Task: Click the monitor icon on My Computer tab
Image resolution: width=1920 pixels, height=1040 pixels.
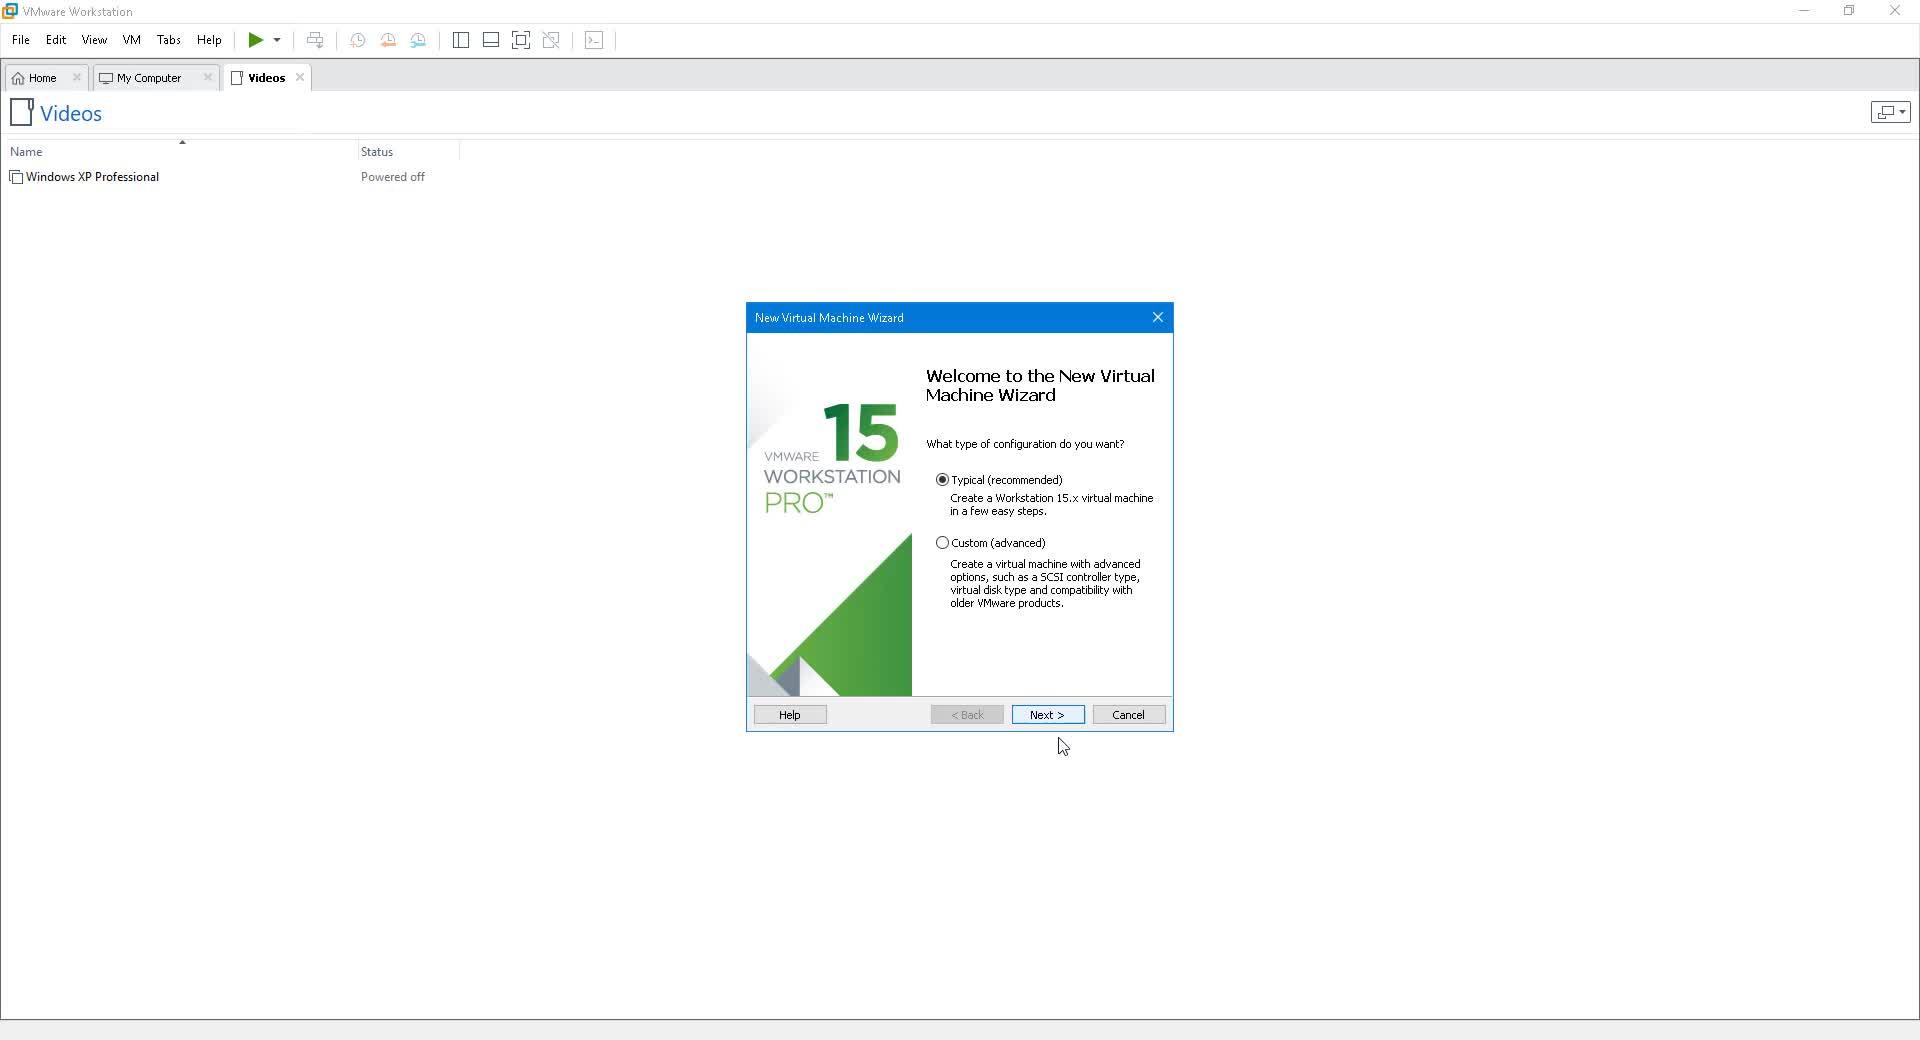Action: (x=106, y=78)
